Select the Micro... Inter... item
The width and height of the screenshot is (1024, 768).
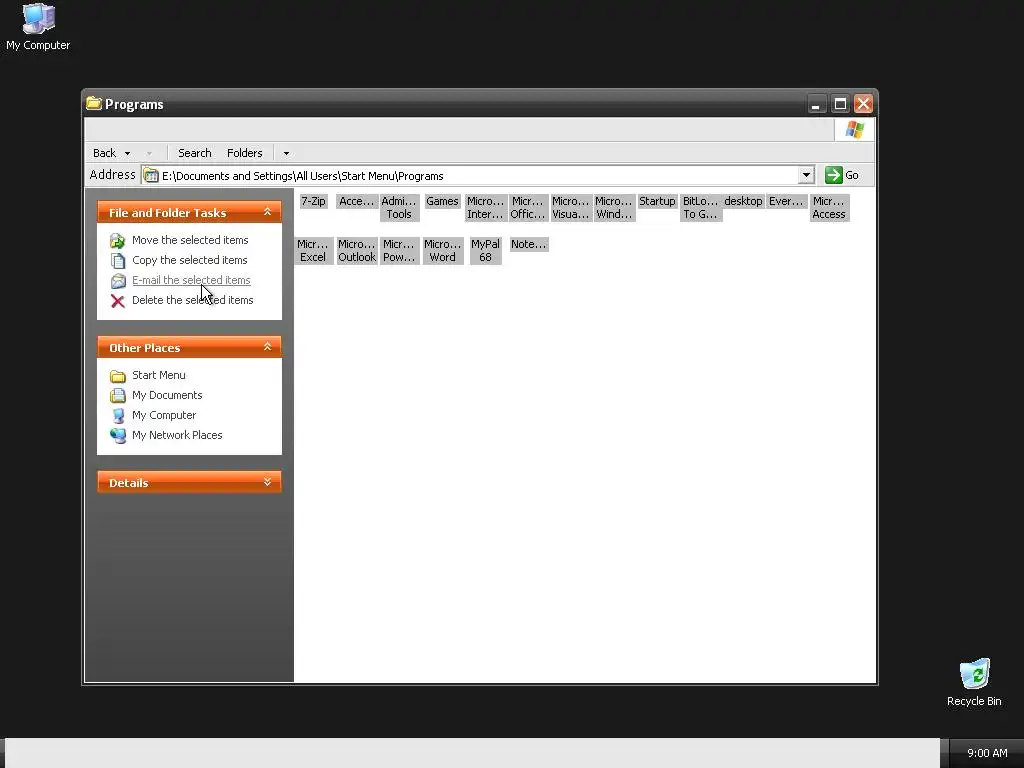pyautogui.click(x=485, y=208)
